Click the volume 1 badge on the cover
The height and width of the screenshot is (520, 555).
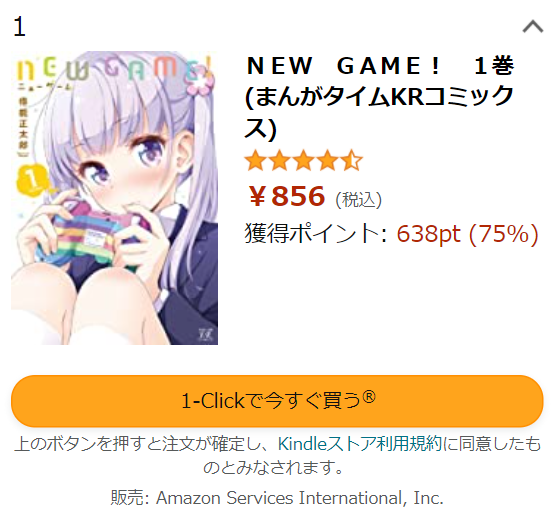(32, 179)
